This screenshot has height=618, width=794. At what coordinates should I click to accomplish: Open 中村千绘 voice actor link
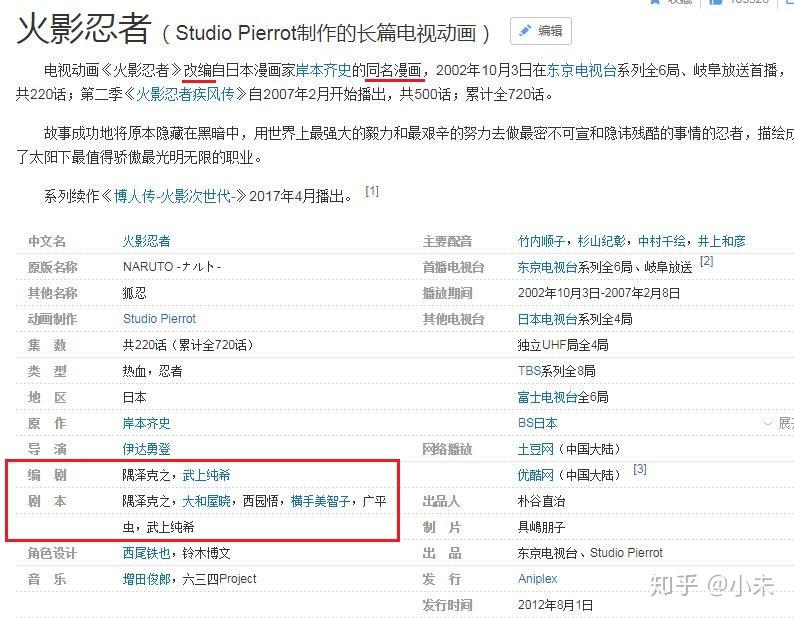tap(662, 241)
